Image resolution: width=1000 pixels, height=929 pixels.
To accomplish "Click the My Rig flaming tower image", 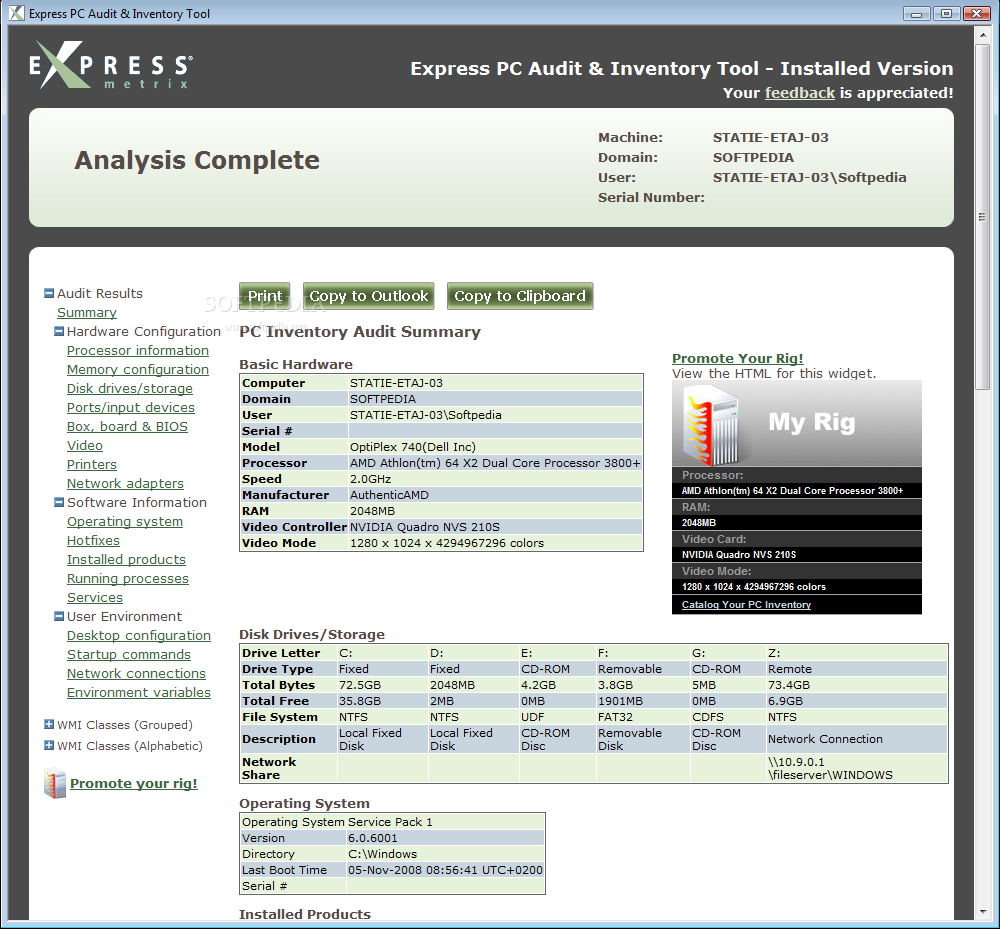I will pyautogui.click(x=714, y=425).
